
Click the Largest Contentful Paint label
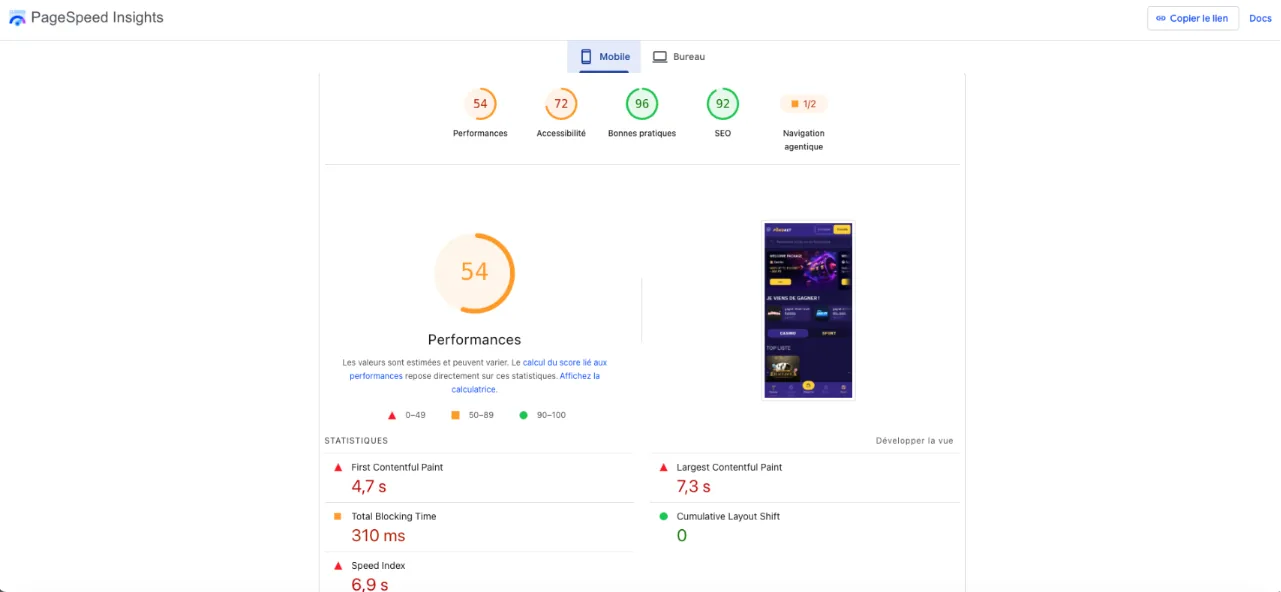click(x=729, y=467)
